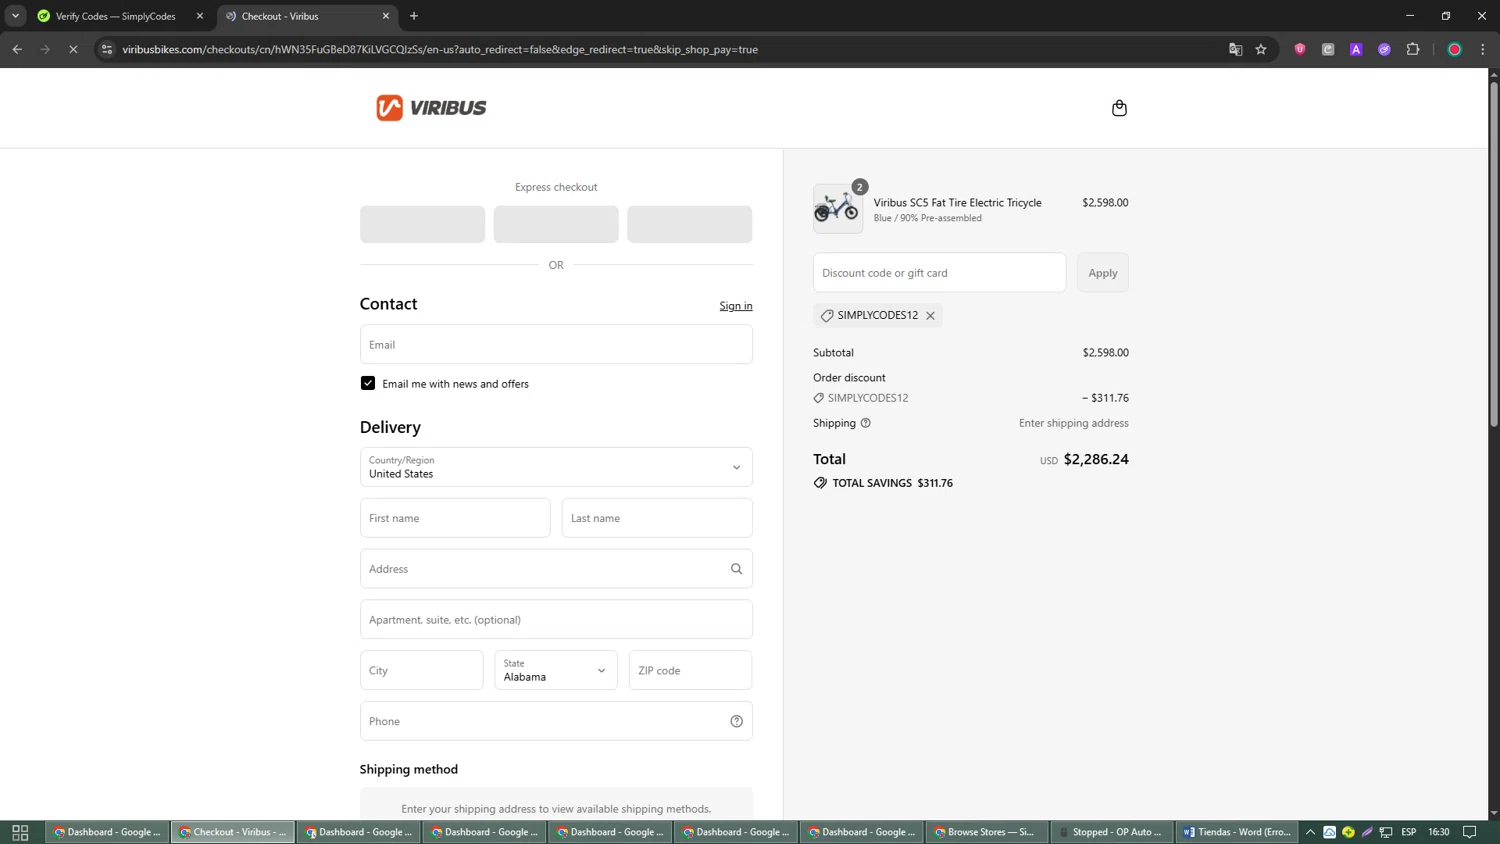The image size is (1500, 844).
Task: Click the red shield extension icon
Action: [1300, 49]
